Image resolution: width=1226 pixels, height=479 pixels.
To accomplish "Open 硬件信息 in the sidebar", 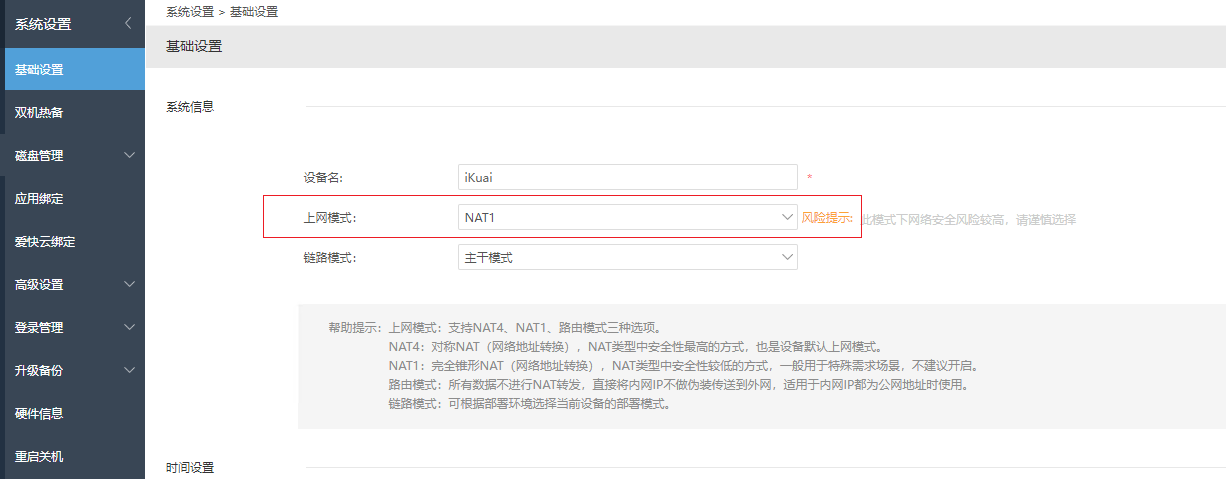I will tap(40, 413).
